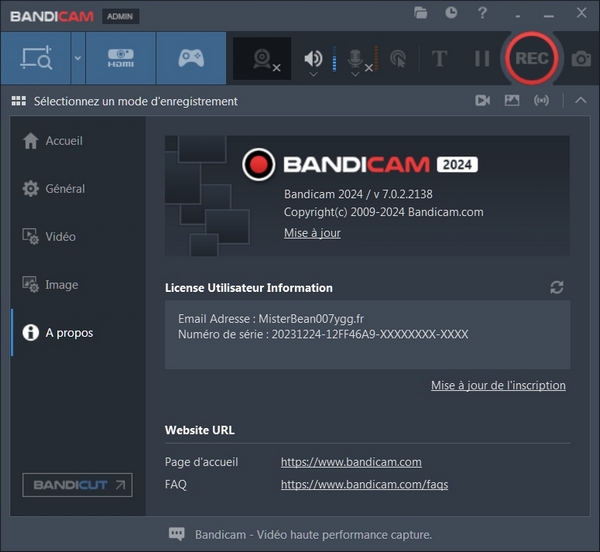The width and height of the screenshot is (600, 552).
Task: Click the grid icon next to mode label
Action: 19,101
